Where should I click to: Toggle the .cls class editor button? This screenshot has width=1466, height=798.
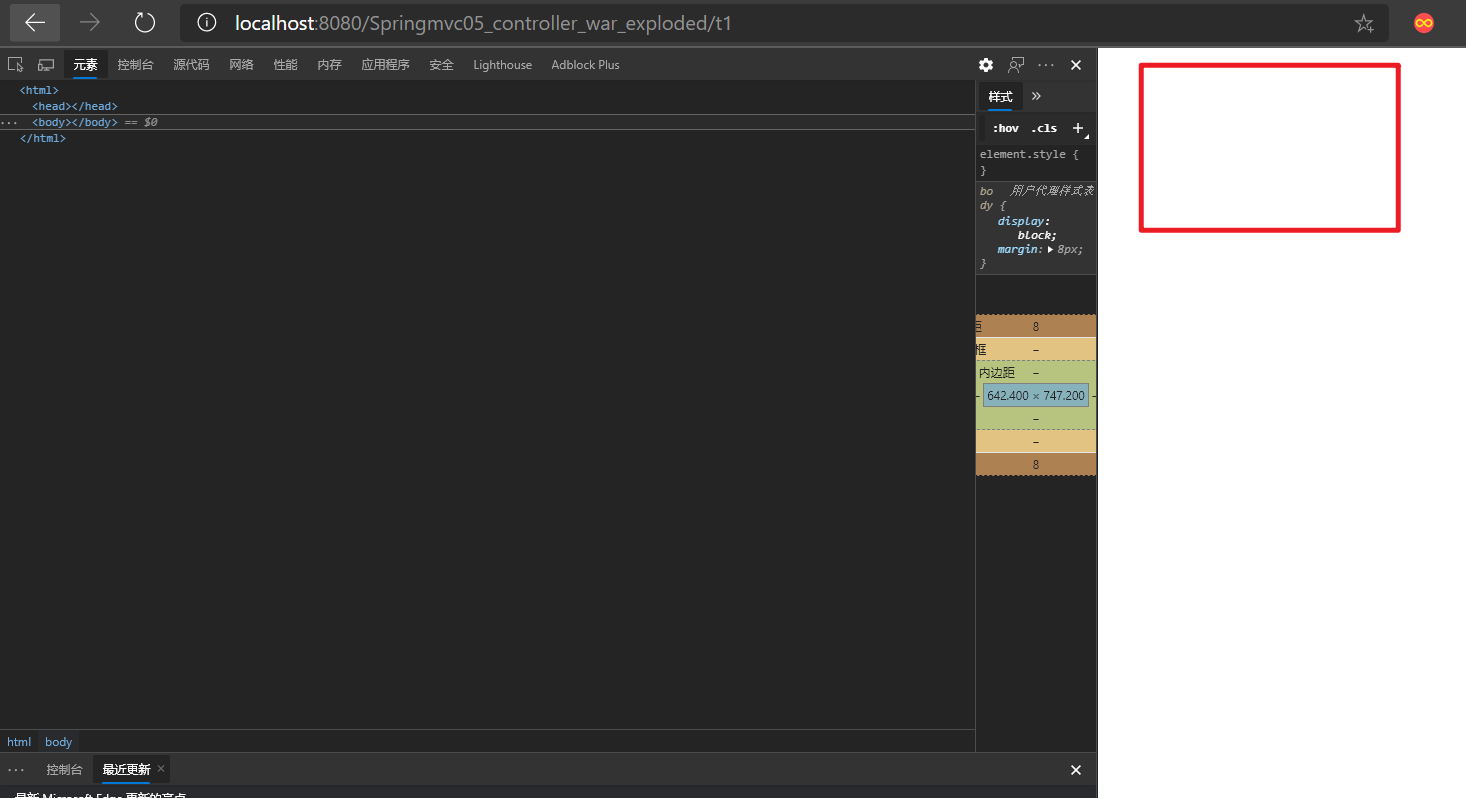point(1044,128)
